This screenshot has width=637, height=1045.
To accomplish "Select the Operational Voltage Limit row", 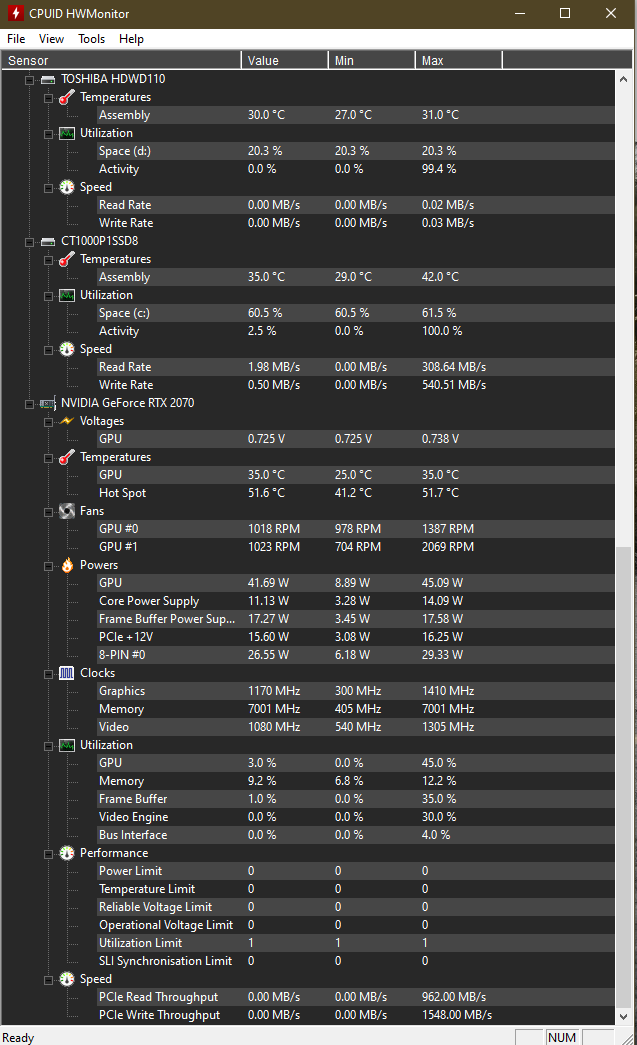I will [356, 925].
